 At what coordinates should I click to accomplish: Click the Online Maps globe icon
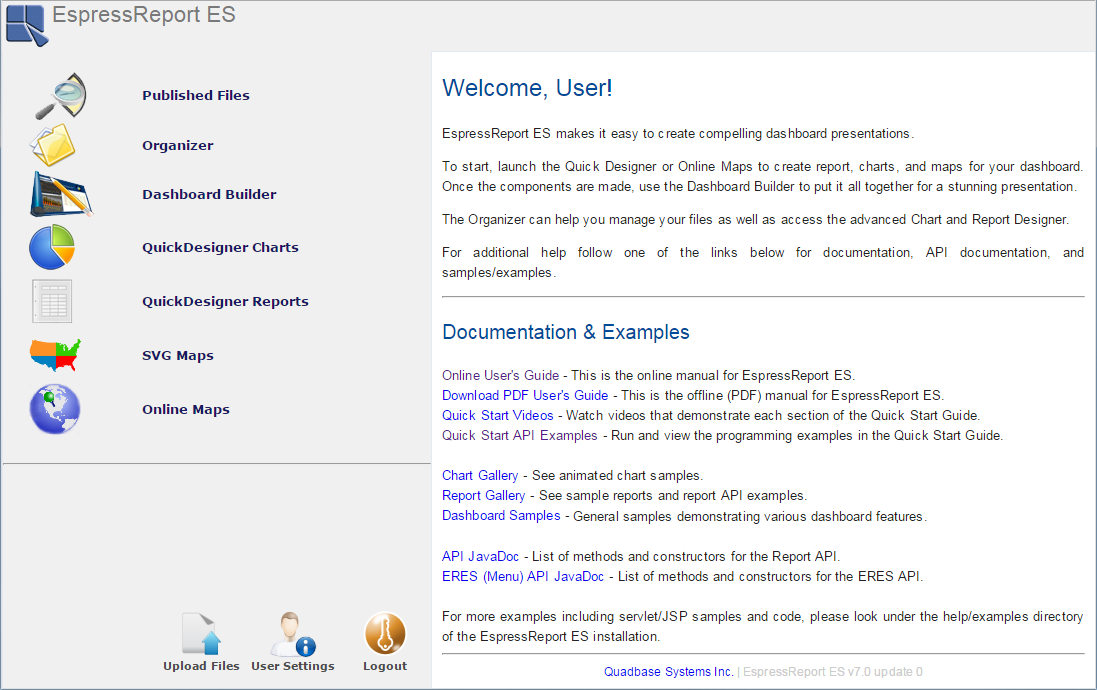tap(55, 409)
